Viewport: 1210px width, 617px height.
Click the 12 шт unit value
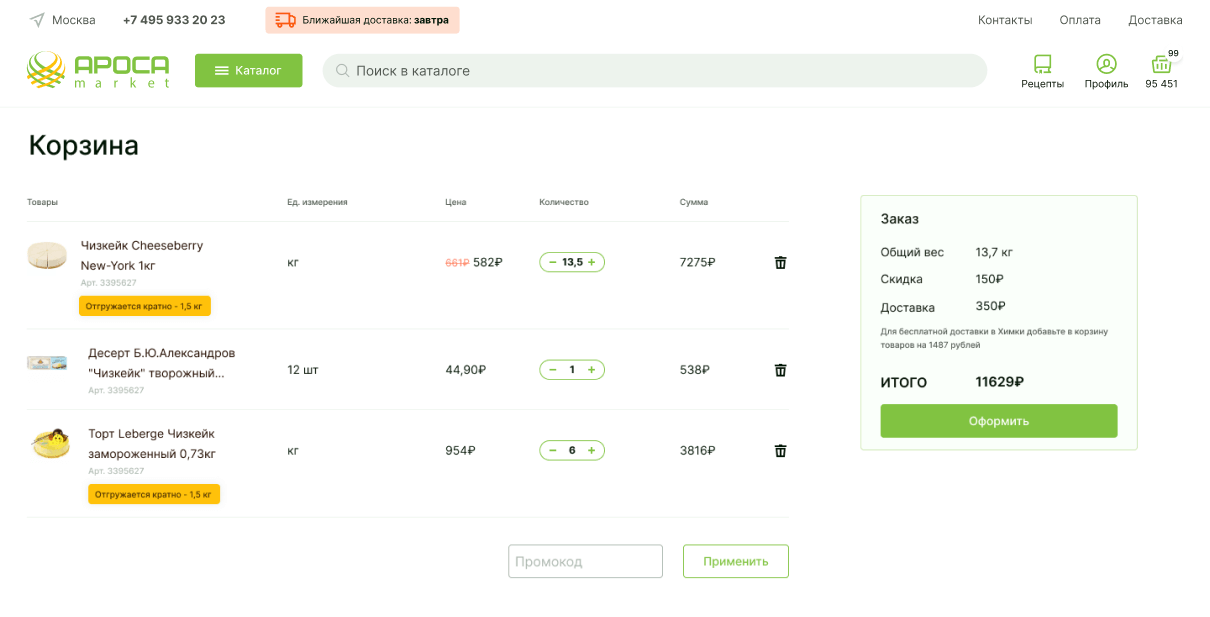pyautogui.click(x=303, y=370)
